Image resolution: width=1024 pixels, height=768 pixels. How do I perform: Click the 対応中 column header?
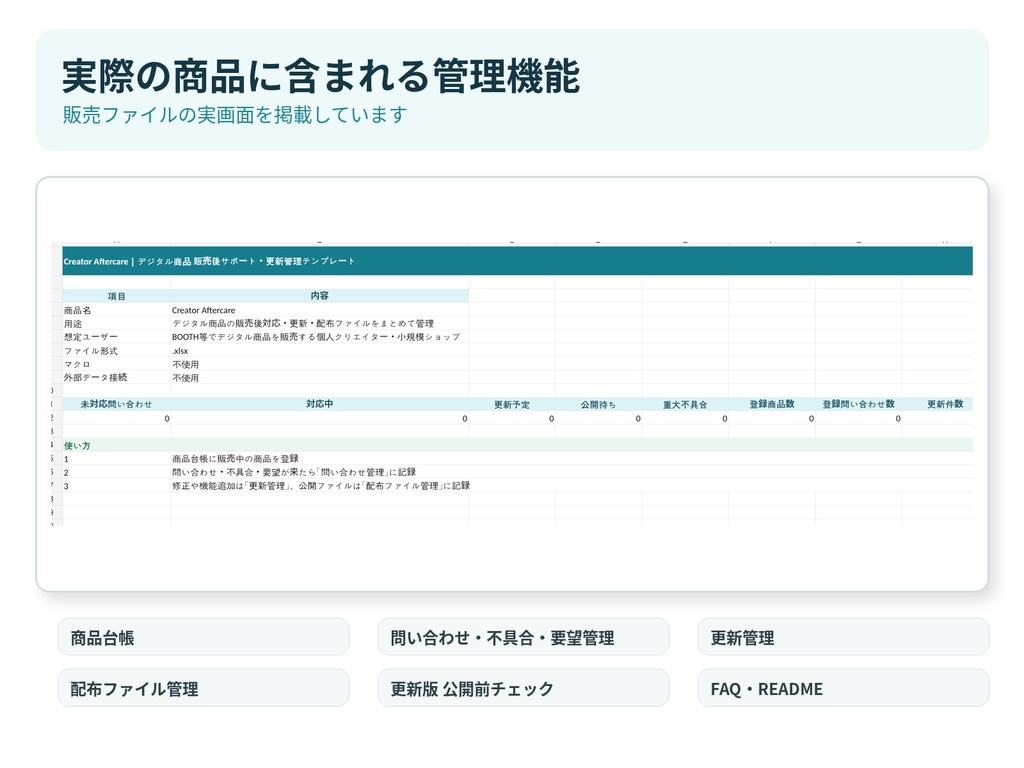tap(319, 404)
